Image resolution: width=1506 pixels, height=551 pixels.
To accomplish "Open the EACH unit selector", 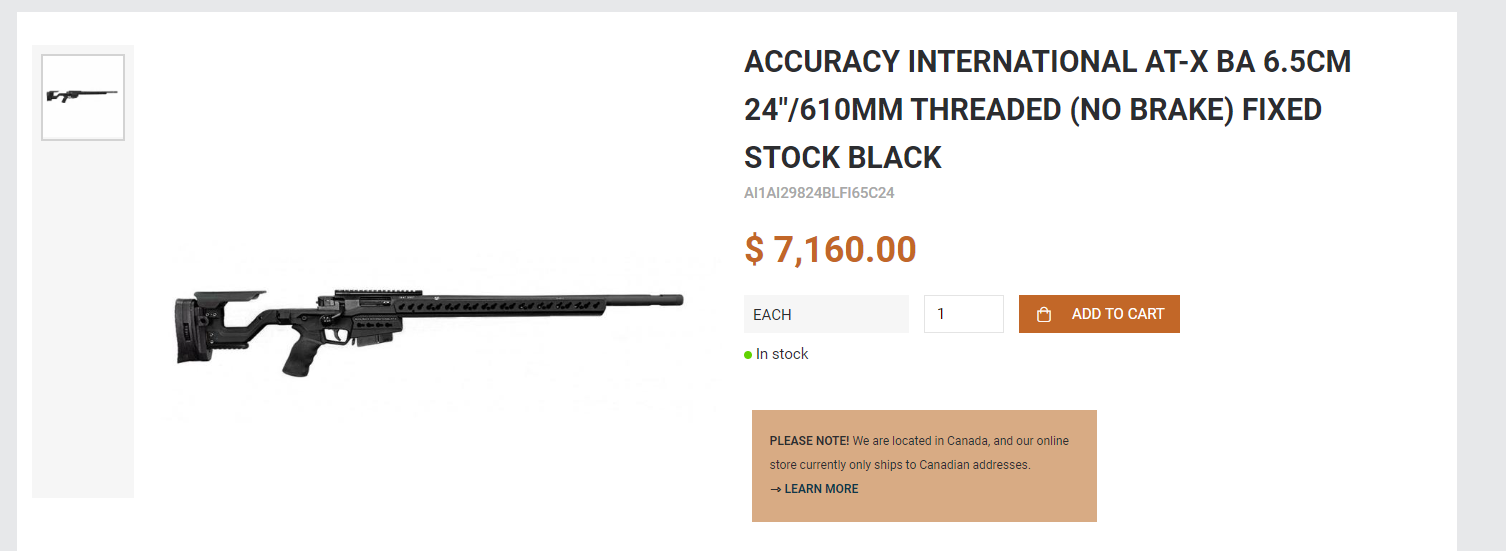I will (826, 314).
